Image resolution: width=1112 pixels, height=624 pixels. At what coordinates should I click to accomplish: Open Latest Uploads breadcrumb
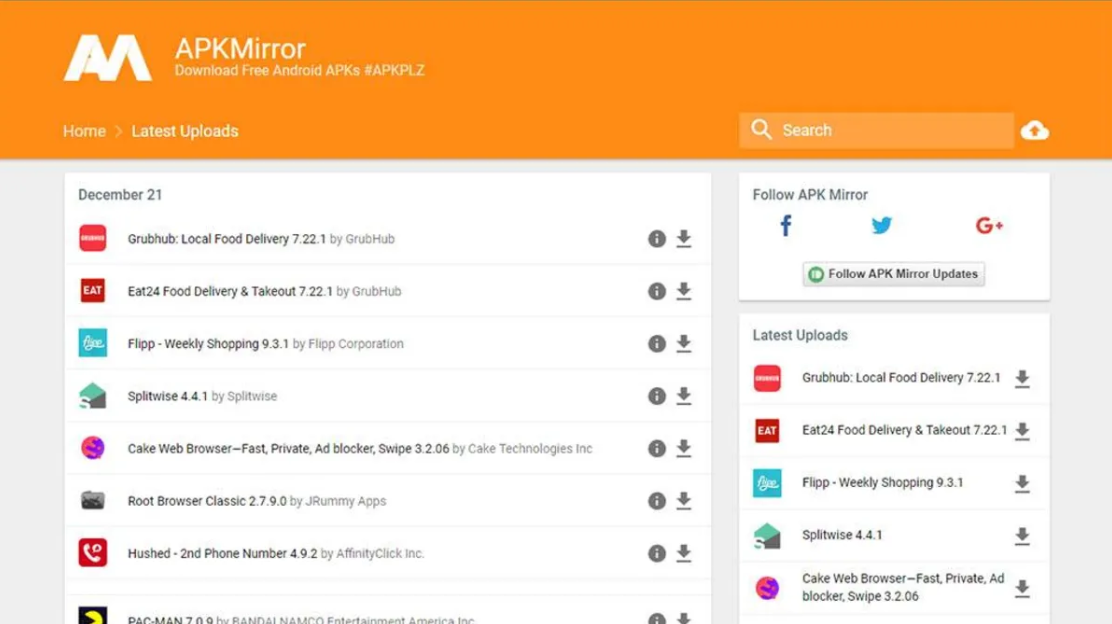coord(185,131)
